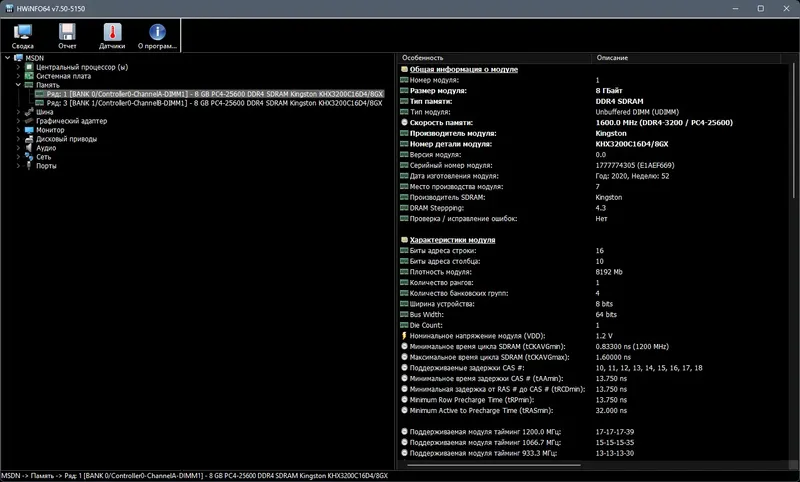Select the Bus Width row
Viewport: 800px width, 482px height.
point(592,315)
